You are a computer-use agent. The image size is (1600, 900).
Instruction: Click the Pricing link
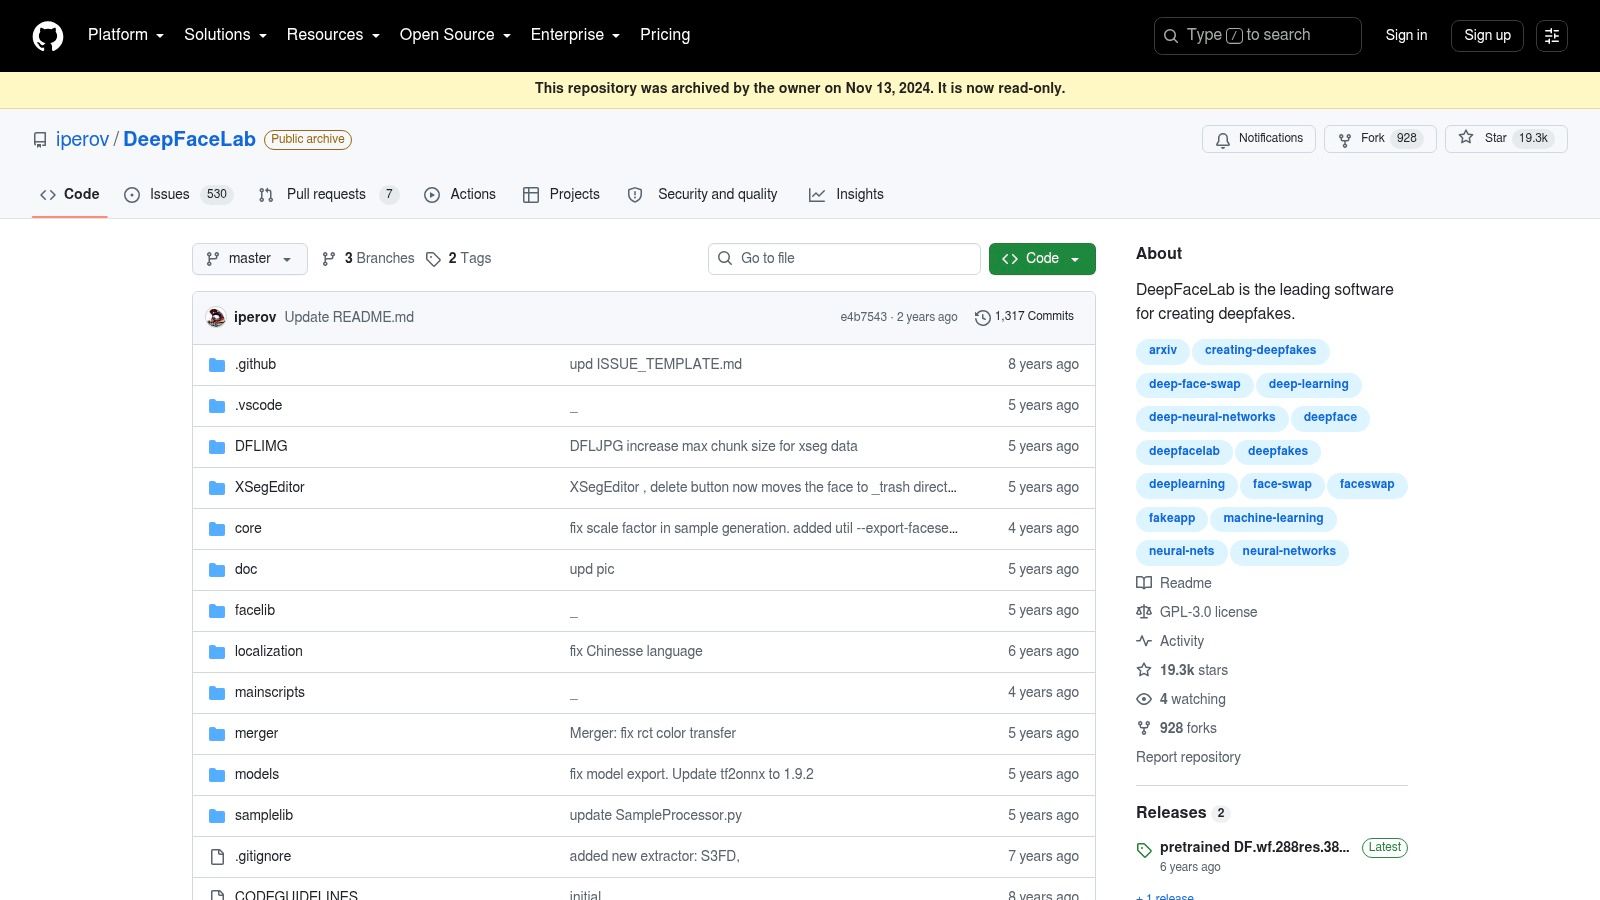click(x=665, y=35)
